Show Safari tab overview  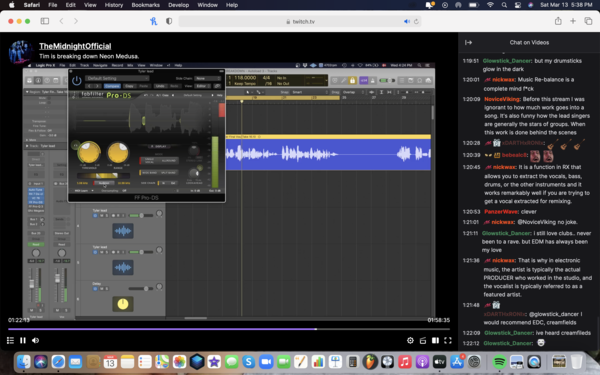click(x=588, y=21)
